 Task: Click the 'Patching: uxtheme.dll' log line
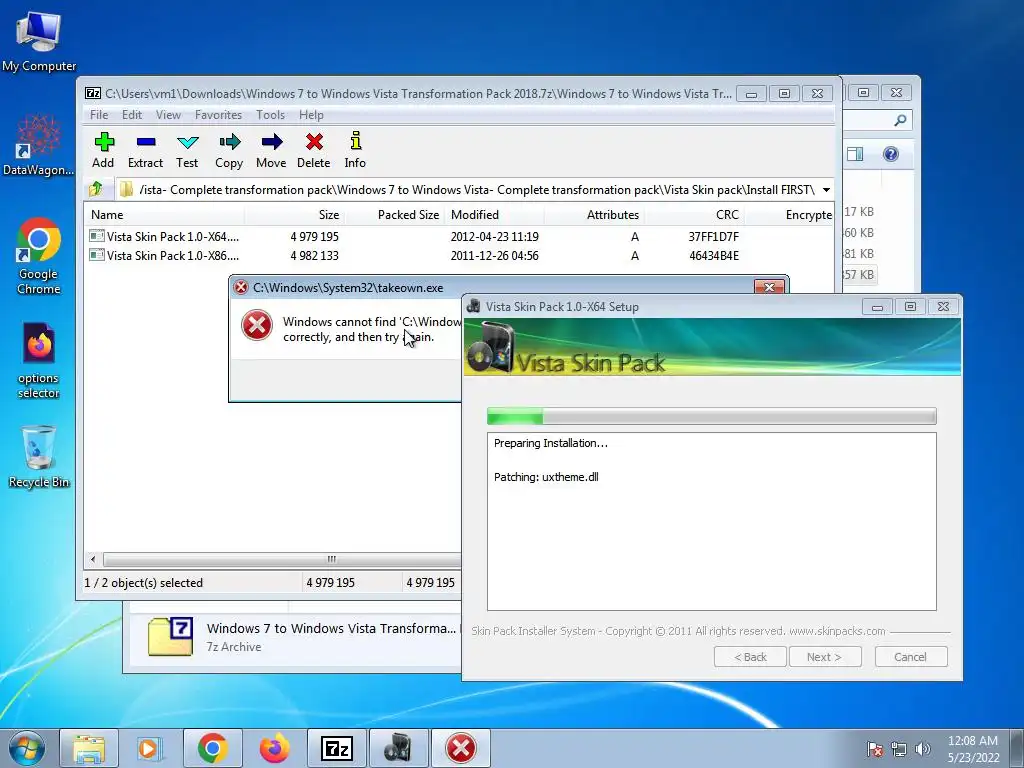click(546, 477)
